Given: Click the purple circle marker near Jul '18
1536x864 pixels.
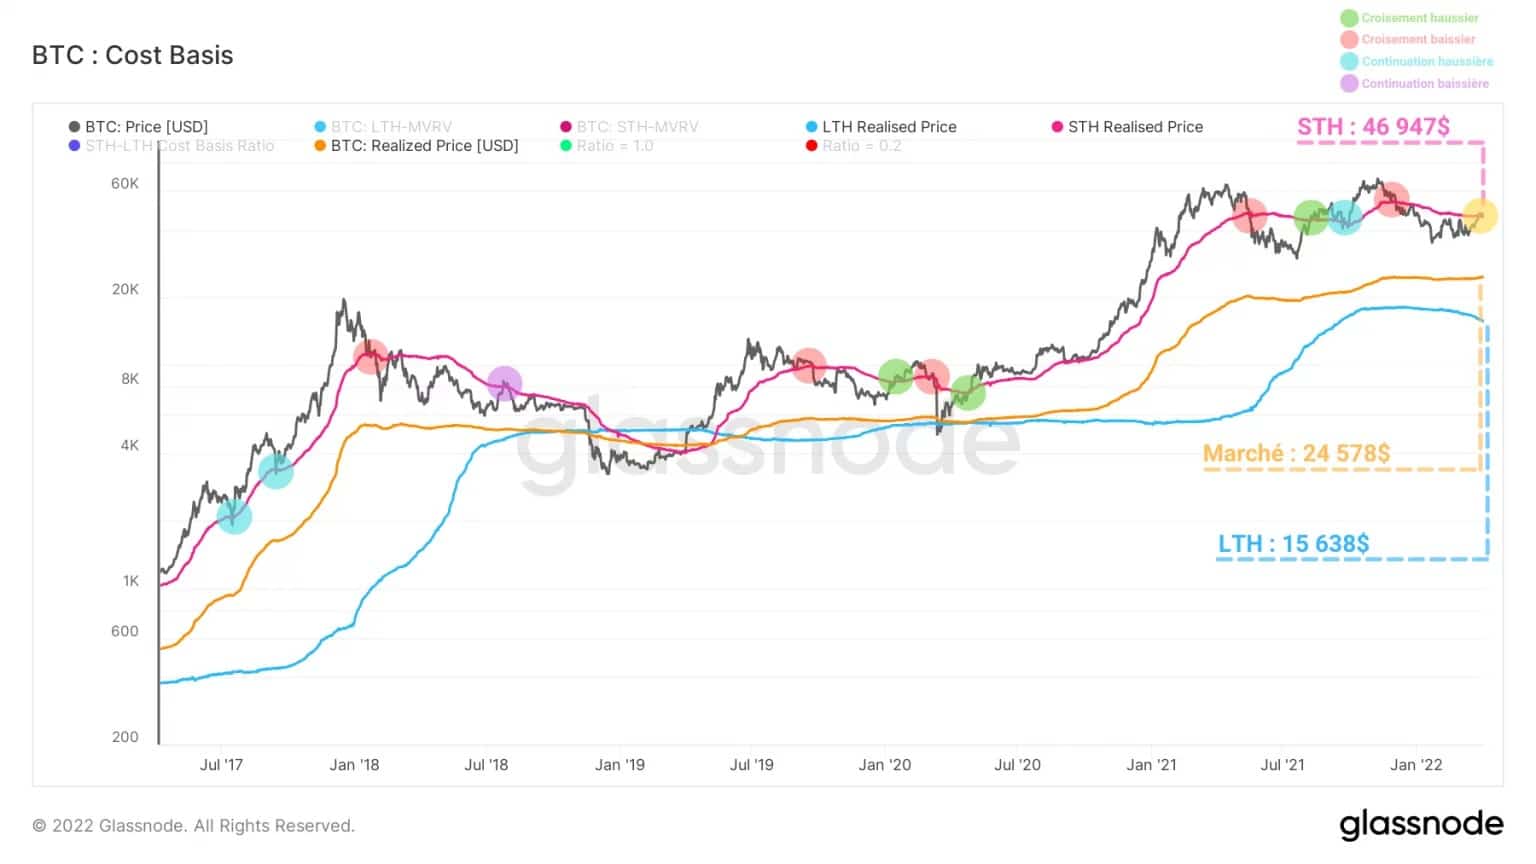Looking at the screenshot, I should 505,384.
